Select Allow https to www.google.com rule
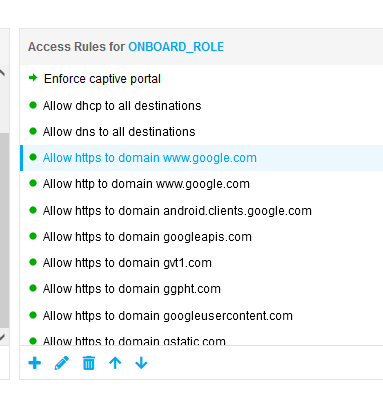Screen dimensions: 383x410 coord(201,158)
